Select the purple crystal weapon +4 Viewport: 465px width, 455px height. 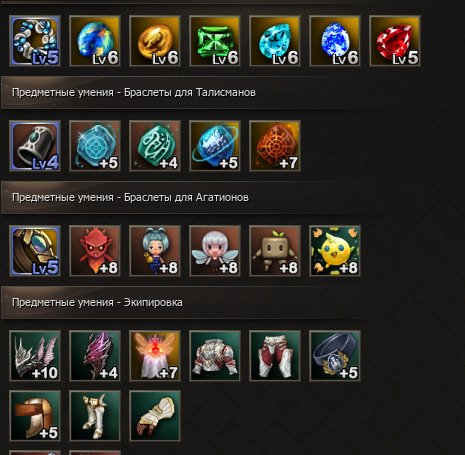click(95, 356)
